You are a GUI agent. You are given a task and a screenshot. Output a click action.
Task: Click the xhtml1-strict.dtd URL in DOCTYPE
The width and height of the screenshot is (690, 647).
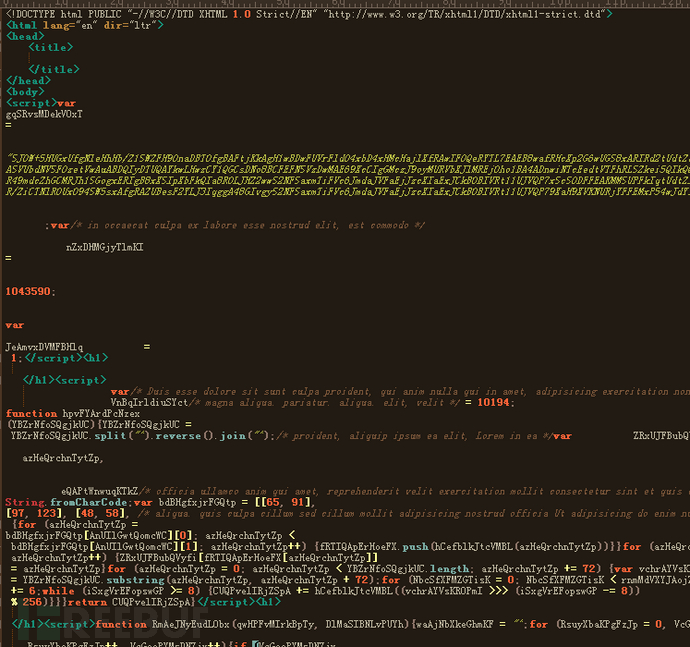[464, 14]
